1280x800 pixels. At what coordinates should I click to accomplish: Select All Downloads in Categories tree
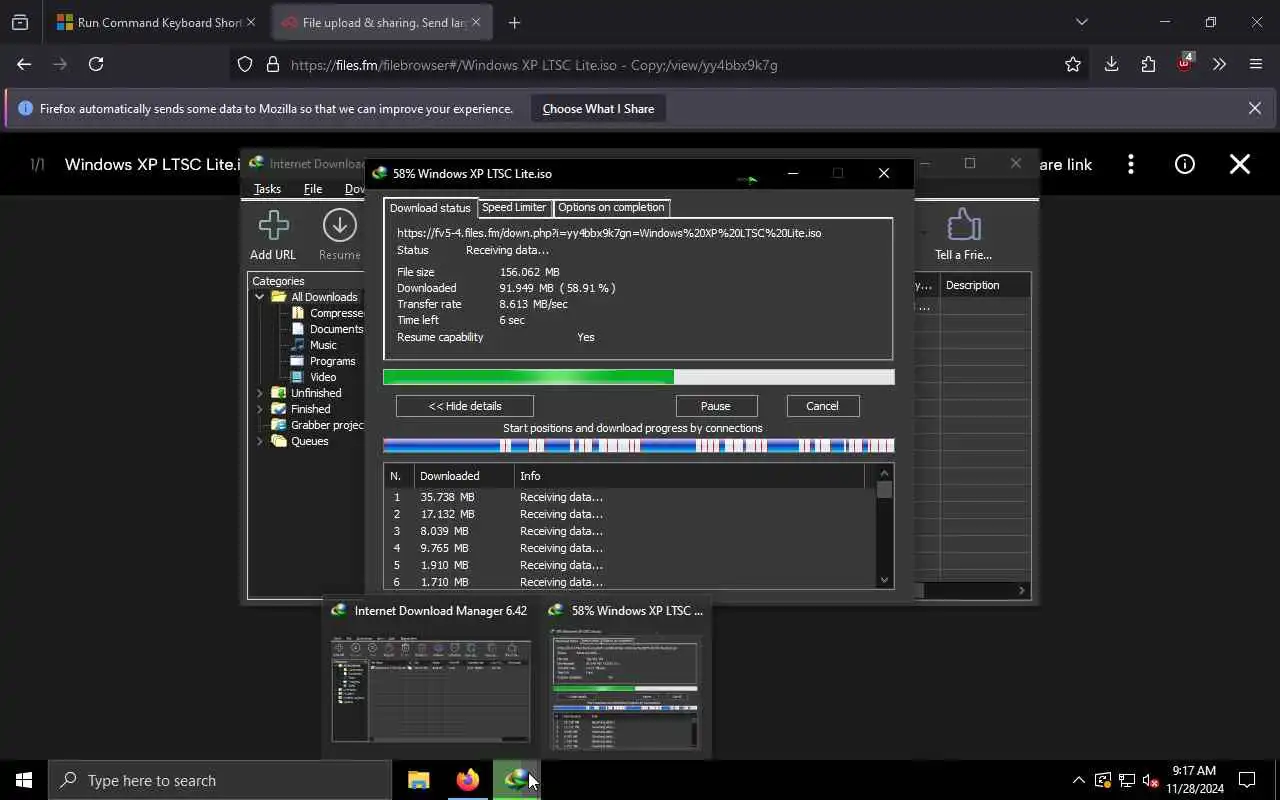coord(314,297)
